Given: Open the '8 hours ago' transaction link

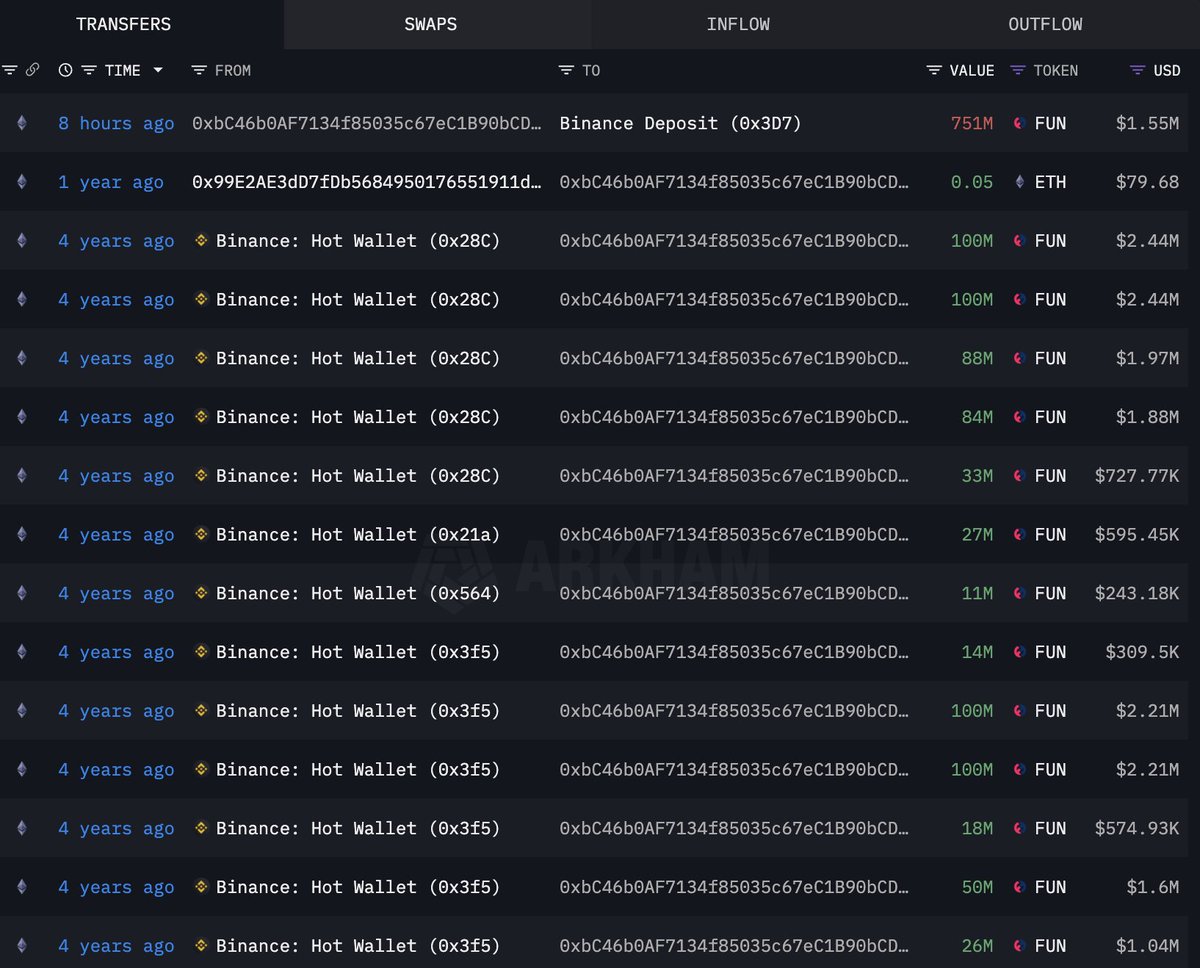Looking at the screenshot, I should point(116,123).
